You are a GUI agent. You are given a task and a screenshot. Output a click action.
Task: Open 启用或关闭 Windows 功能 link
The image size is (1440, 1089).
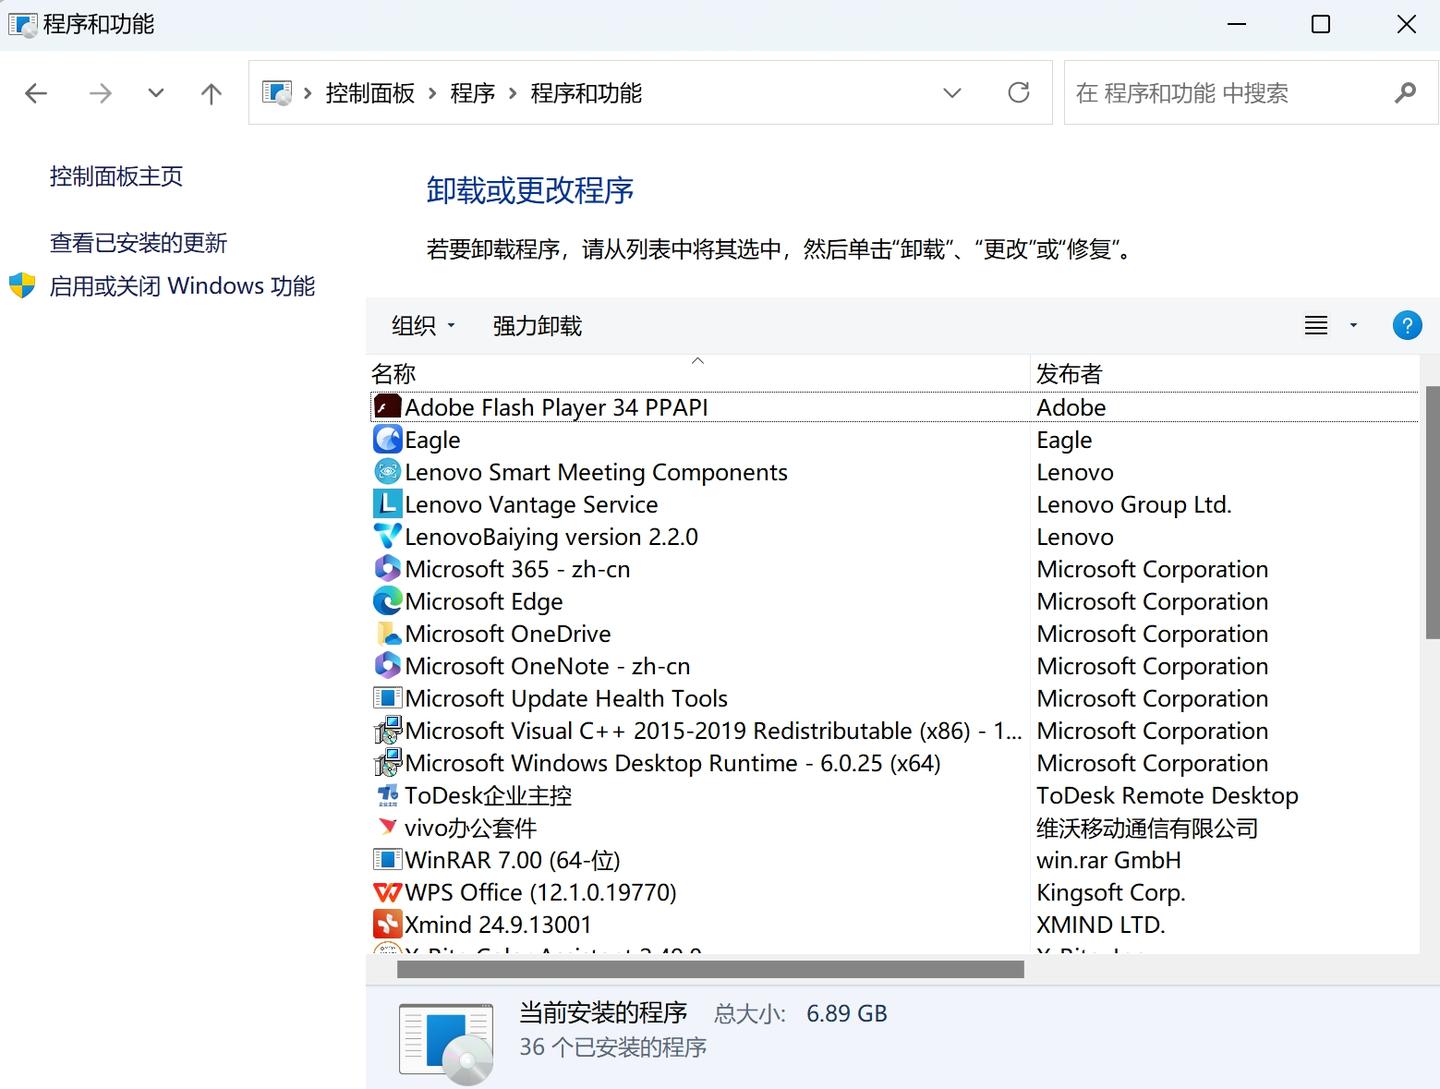[182, 286]
